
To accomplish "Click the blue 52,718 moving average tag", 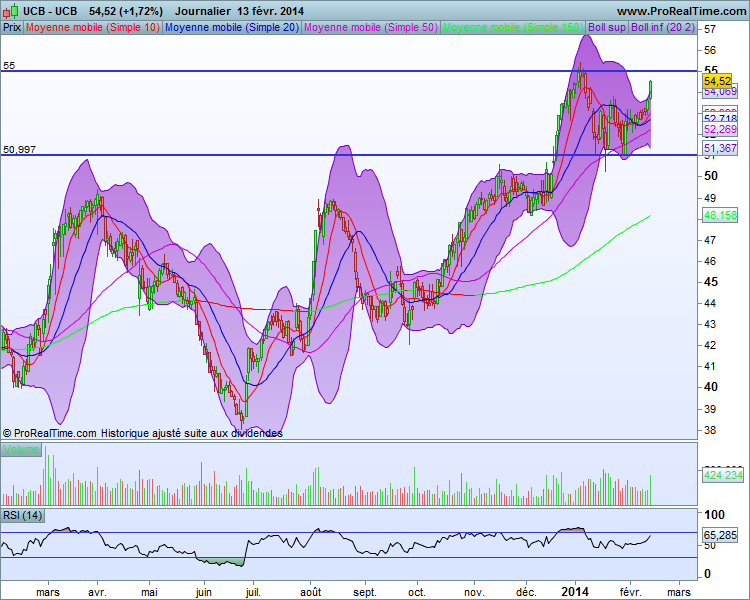I will 720,119.
